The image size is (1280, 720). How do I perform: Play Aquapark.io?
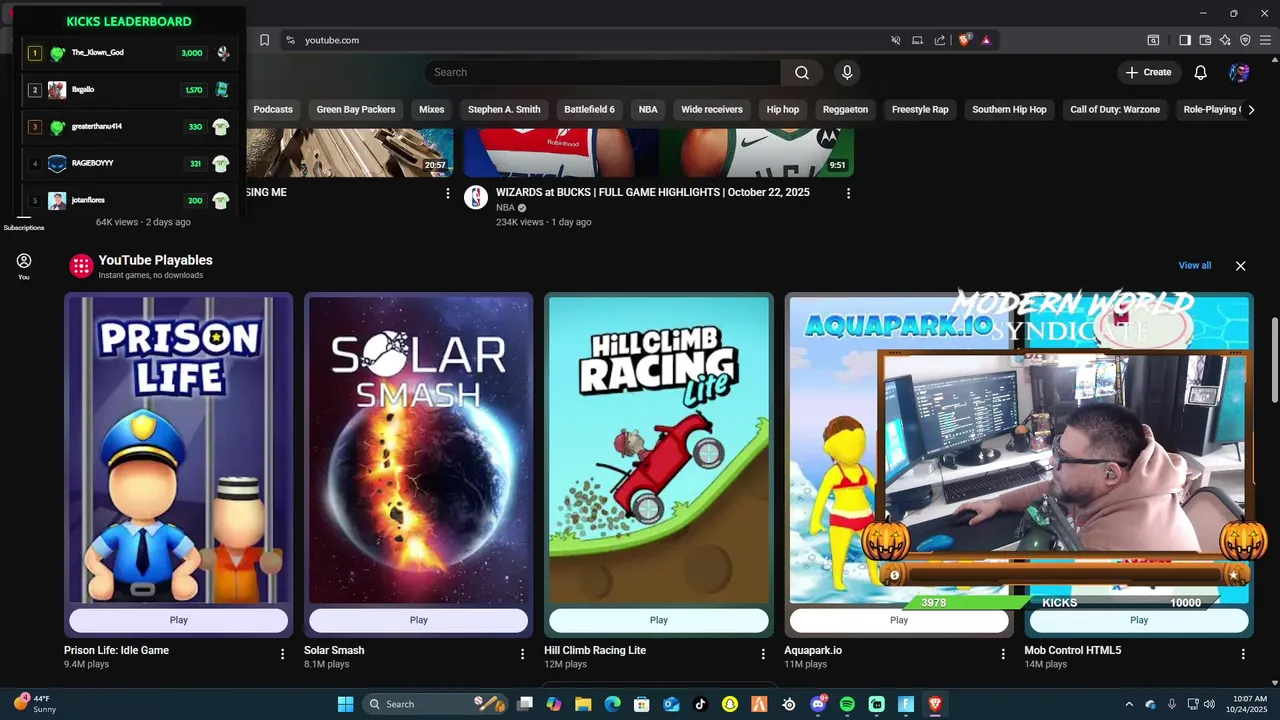pyautogui.click(x=898, y=620)
